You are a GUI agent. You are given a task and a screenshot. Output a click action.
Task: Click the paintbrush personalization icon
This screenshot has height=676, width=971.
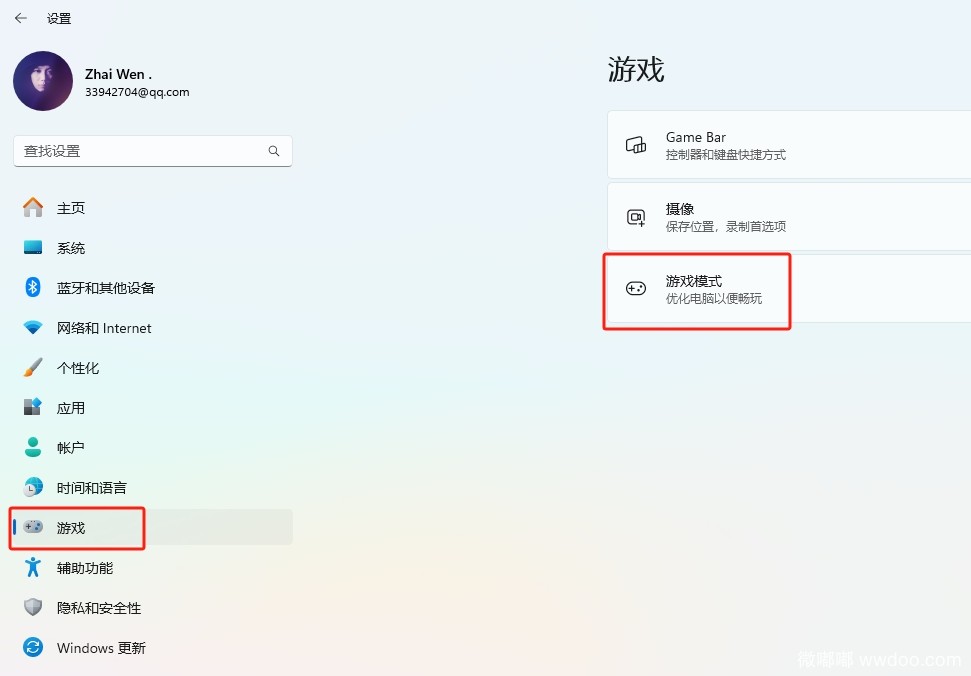33,367
